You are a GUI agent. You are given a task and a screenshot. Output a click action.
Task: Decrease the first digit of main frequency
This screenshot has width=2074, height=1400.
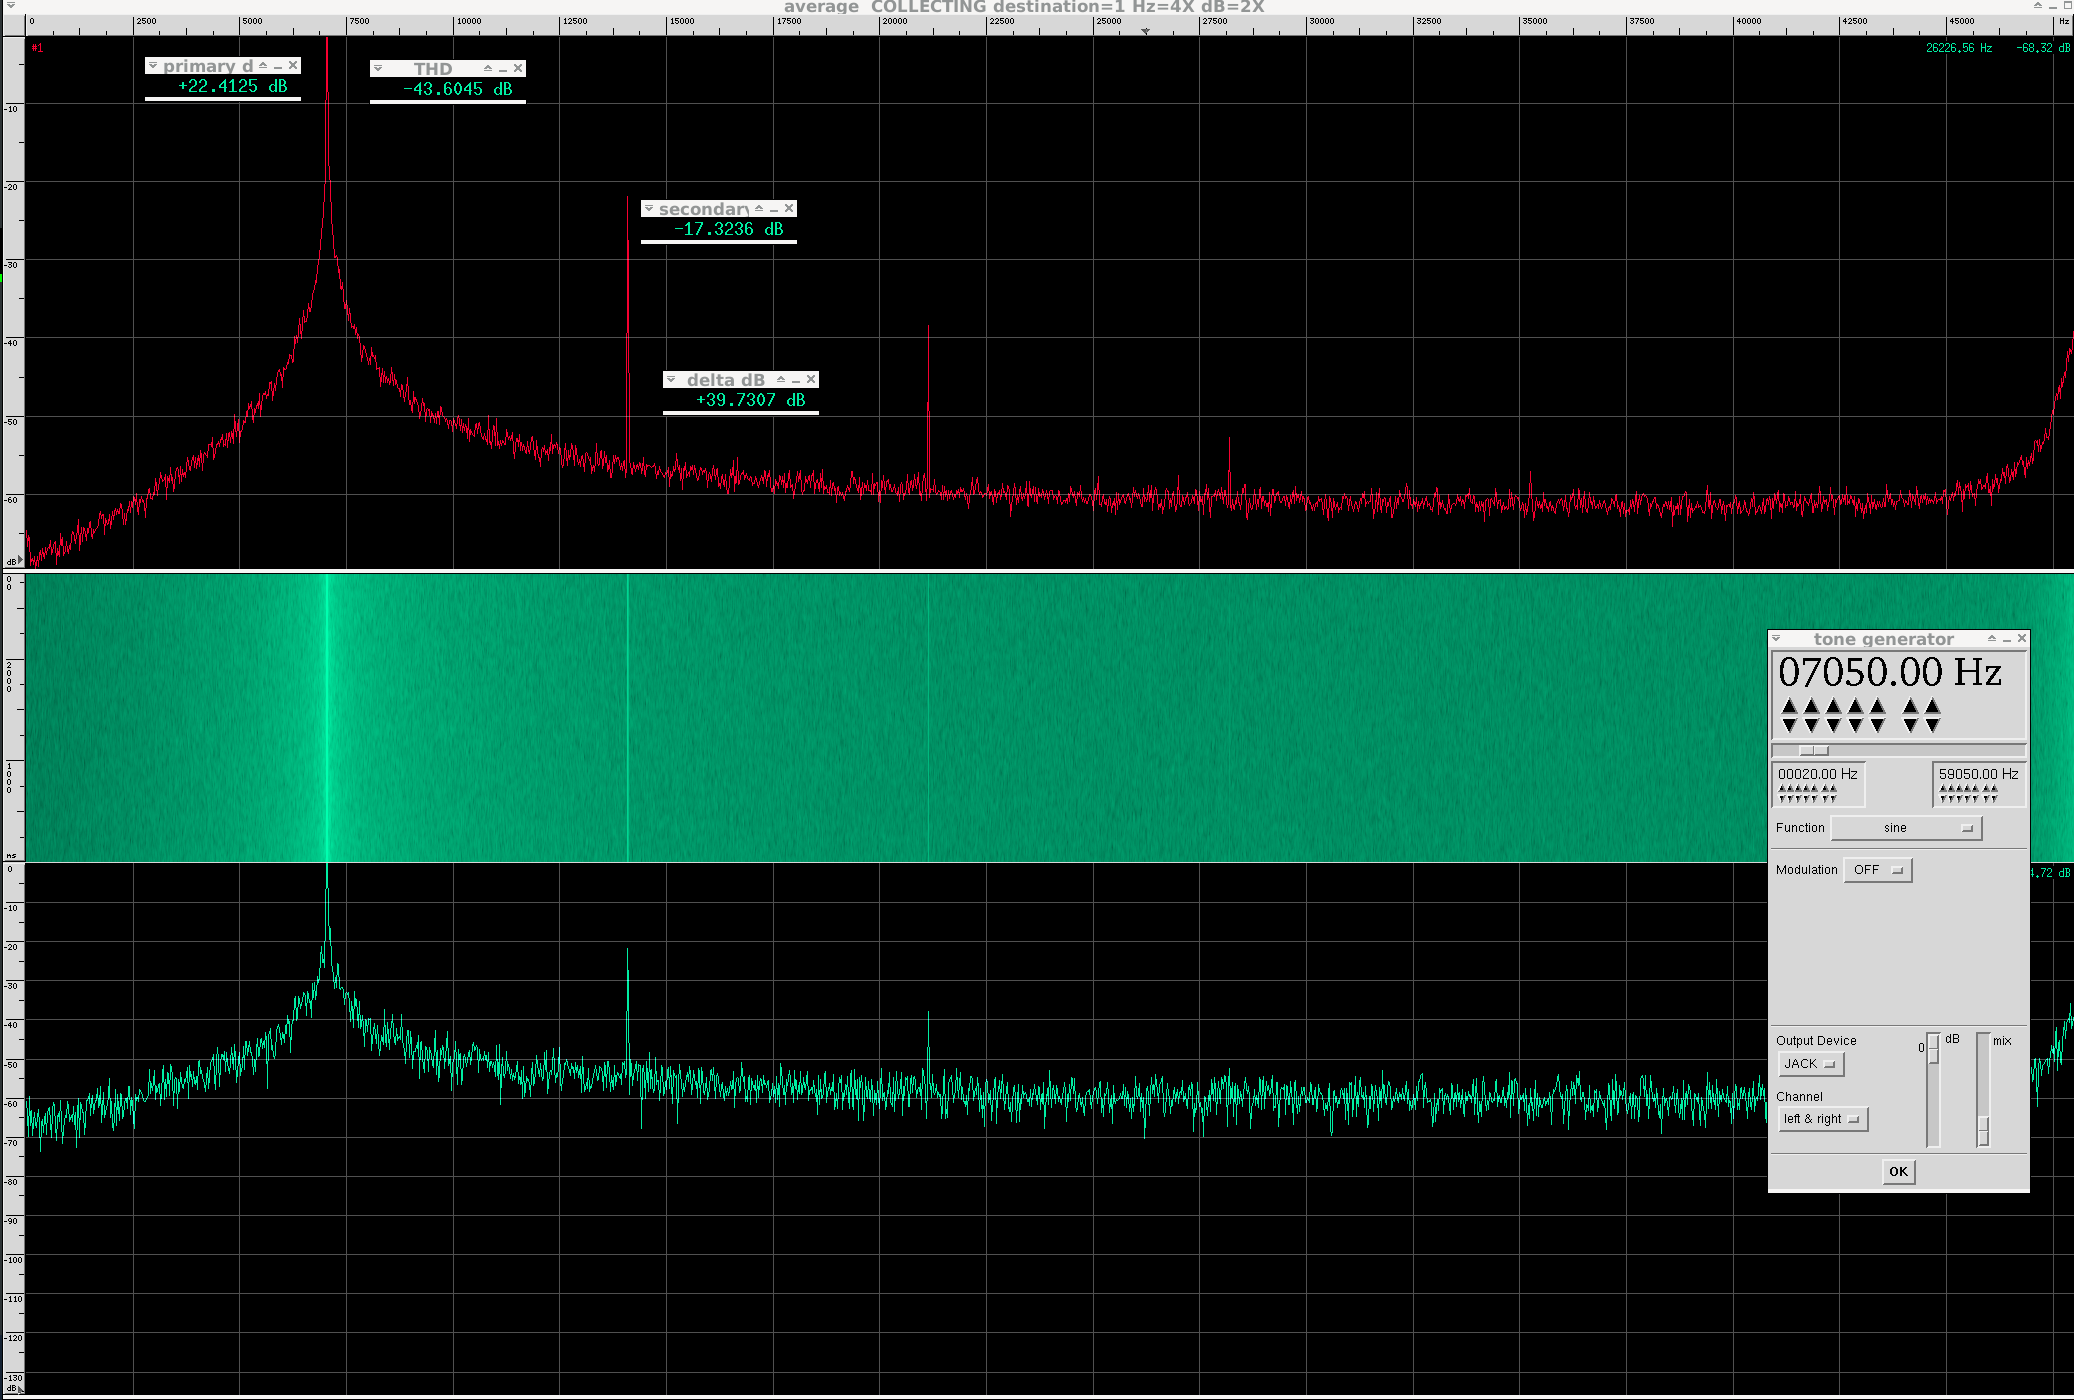tap(1790, 725)
